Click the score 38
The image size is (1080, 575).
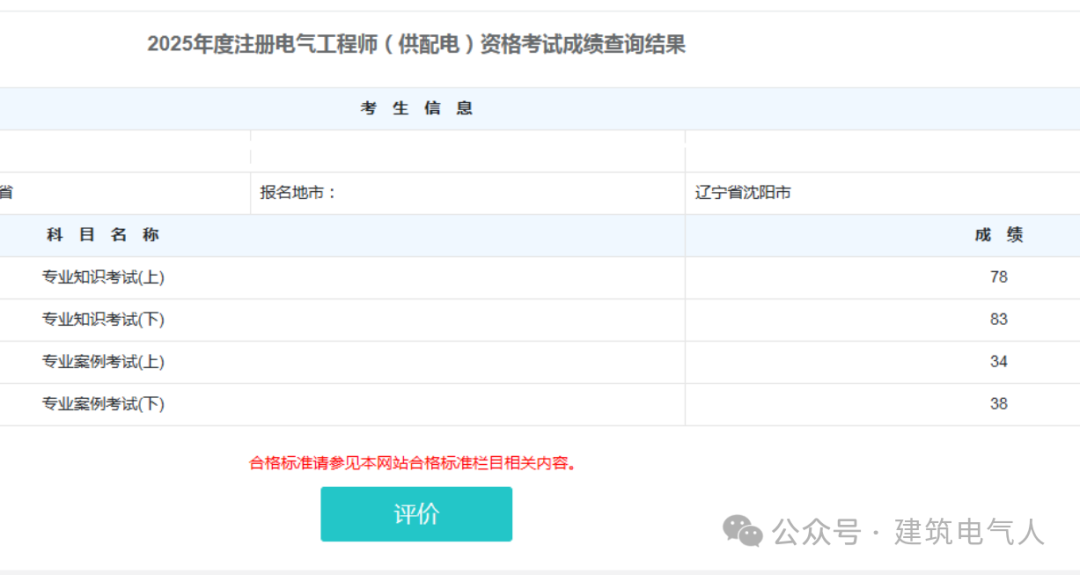coord(999,404)
